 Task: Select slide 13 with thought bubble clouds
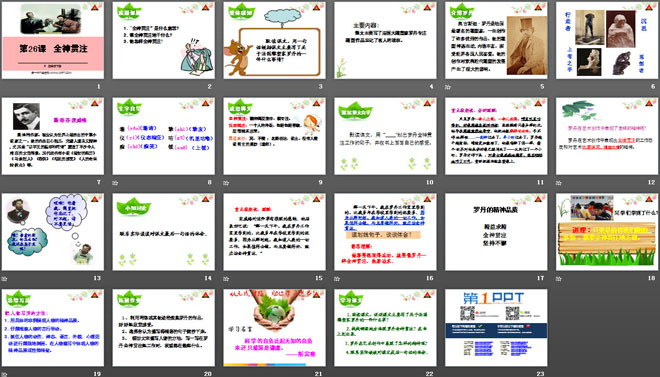click(x=53, y=232)
